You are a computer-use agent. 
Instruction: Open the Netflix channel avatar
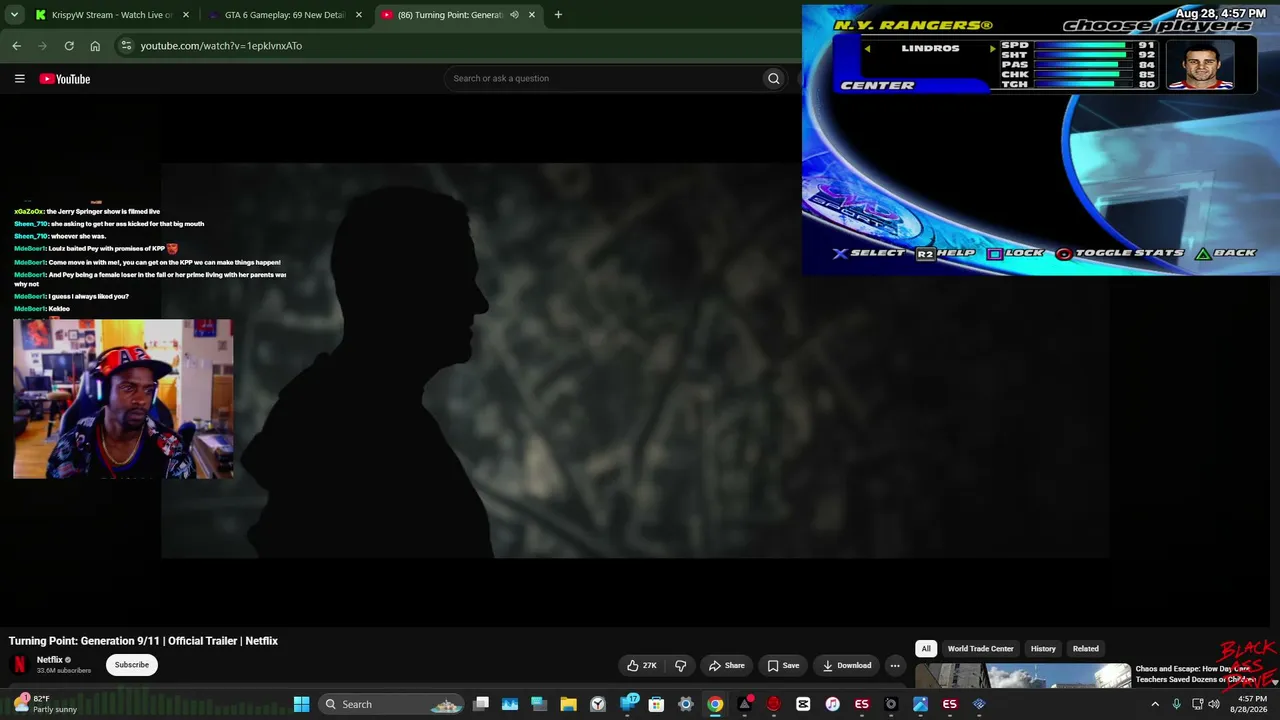point(19,665)
